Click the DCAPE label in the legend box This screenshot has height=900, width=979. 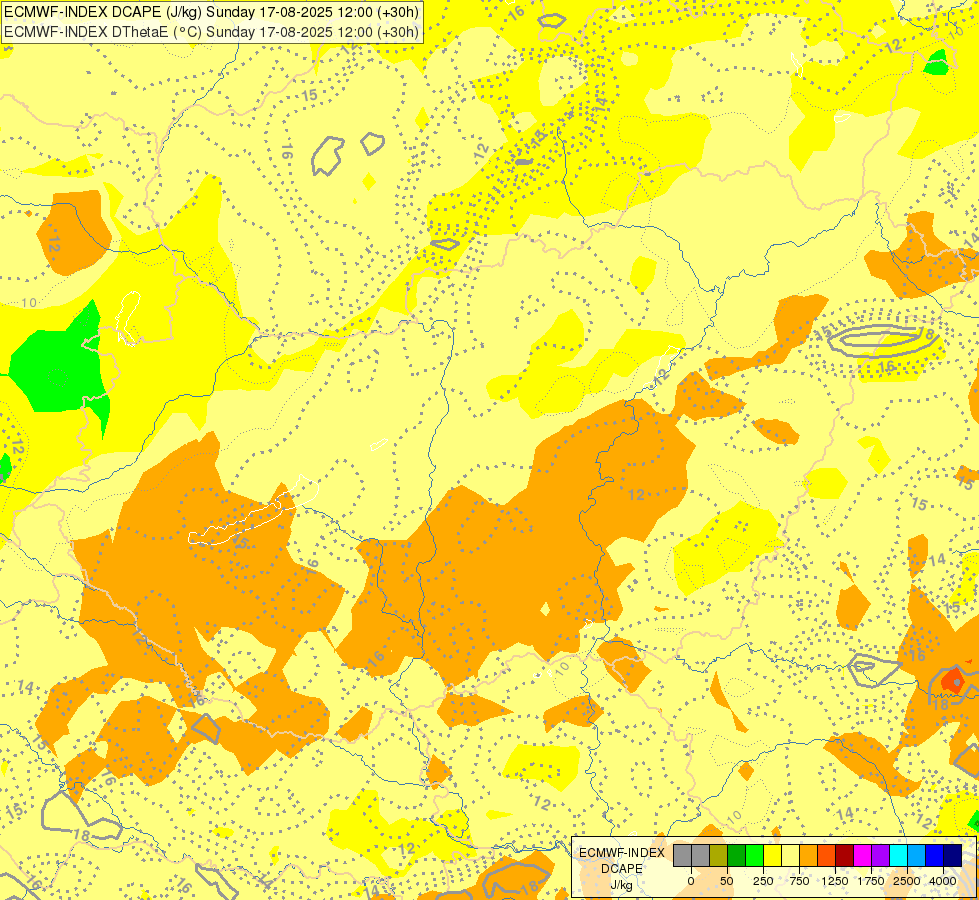(622, 869)
